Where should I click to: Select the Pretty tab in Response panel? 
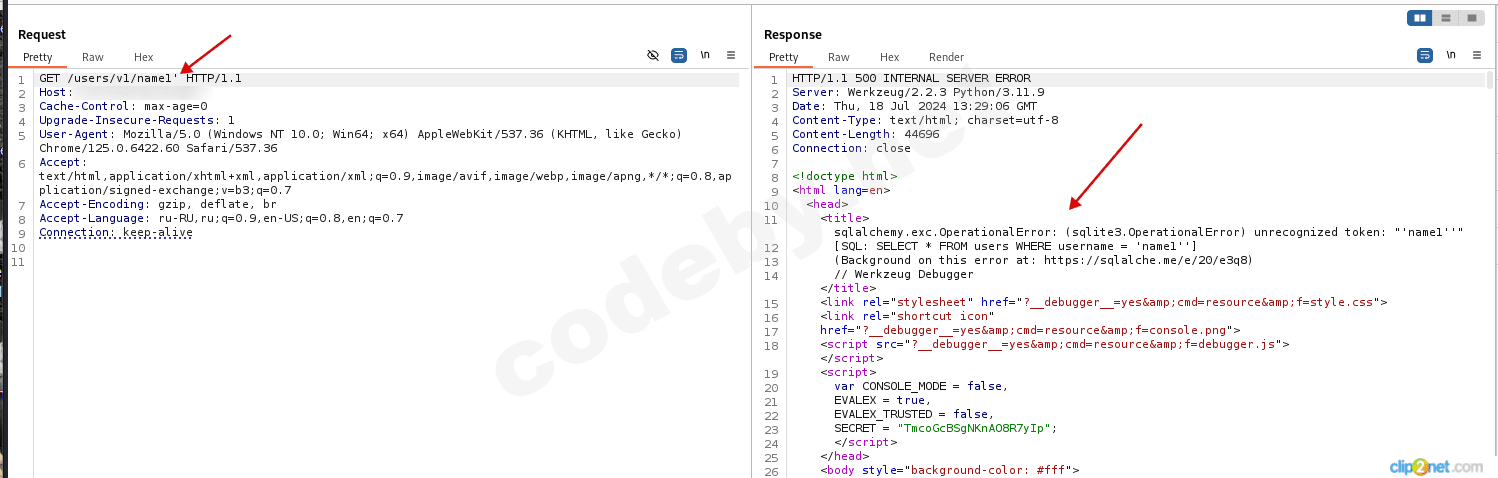(784, 57)
